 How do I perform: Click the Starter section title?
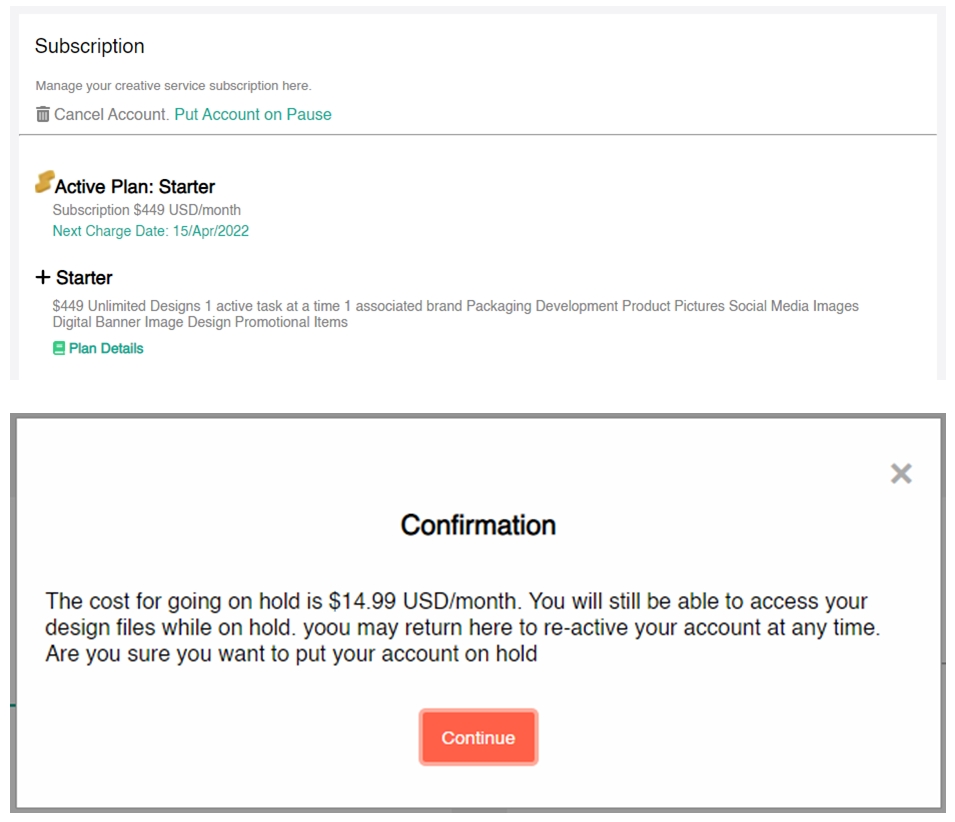tap(84, 278)
